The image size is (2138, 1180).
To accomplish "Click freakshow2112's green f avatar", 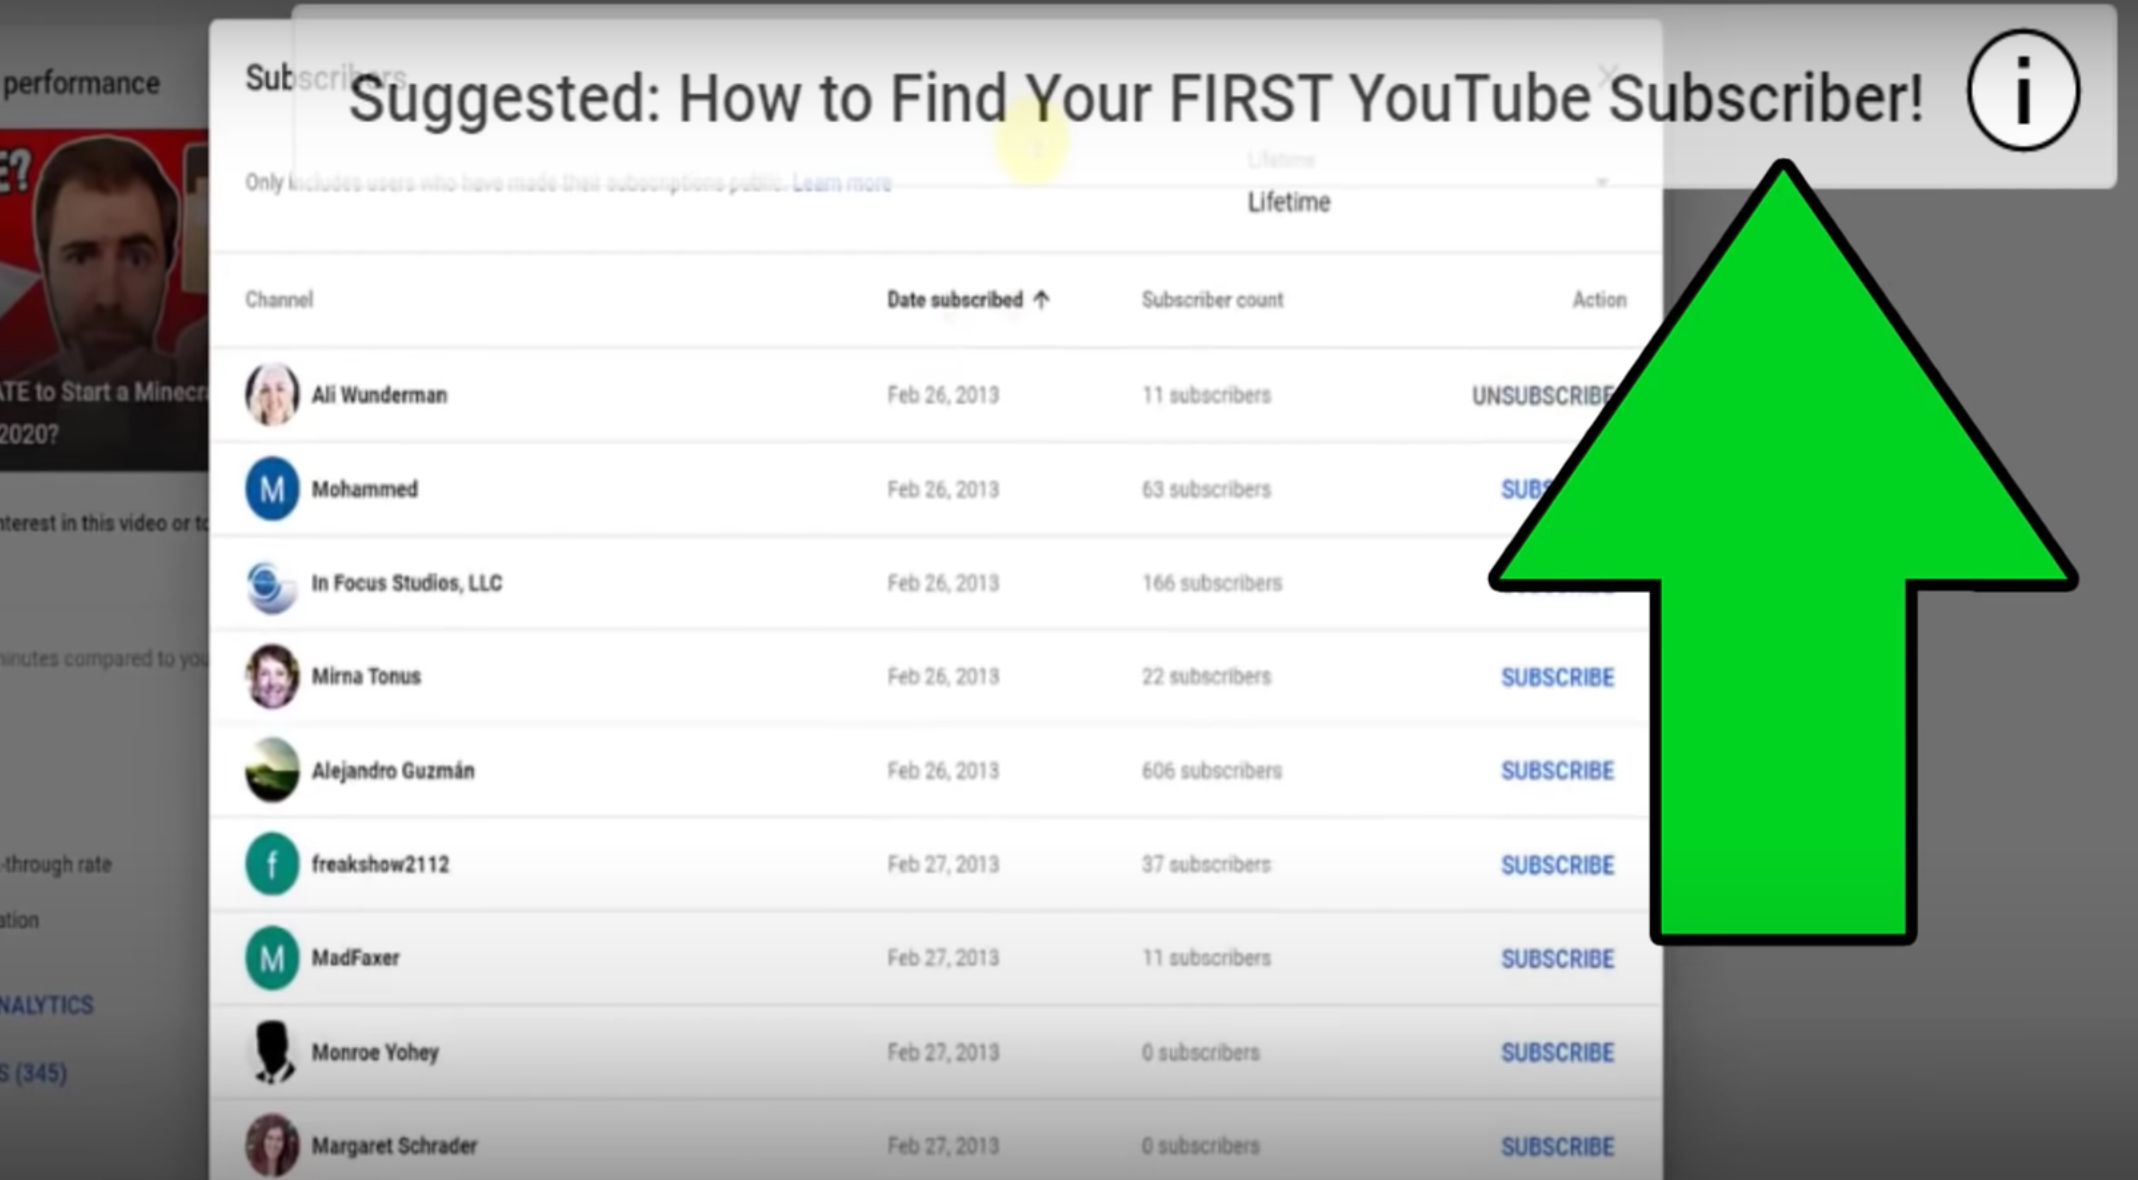I will click(x=271, y=864).
